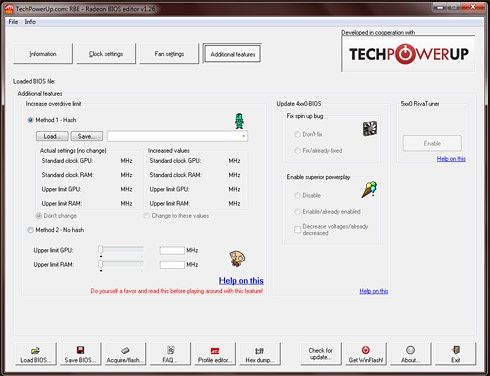
Task: Click the 'Increased values' heading
Action: tap(169, 151)
